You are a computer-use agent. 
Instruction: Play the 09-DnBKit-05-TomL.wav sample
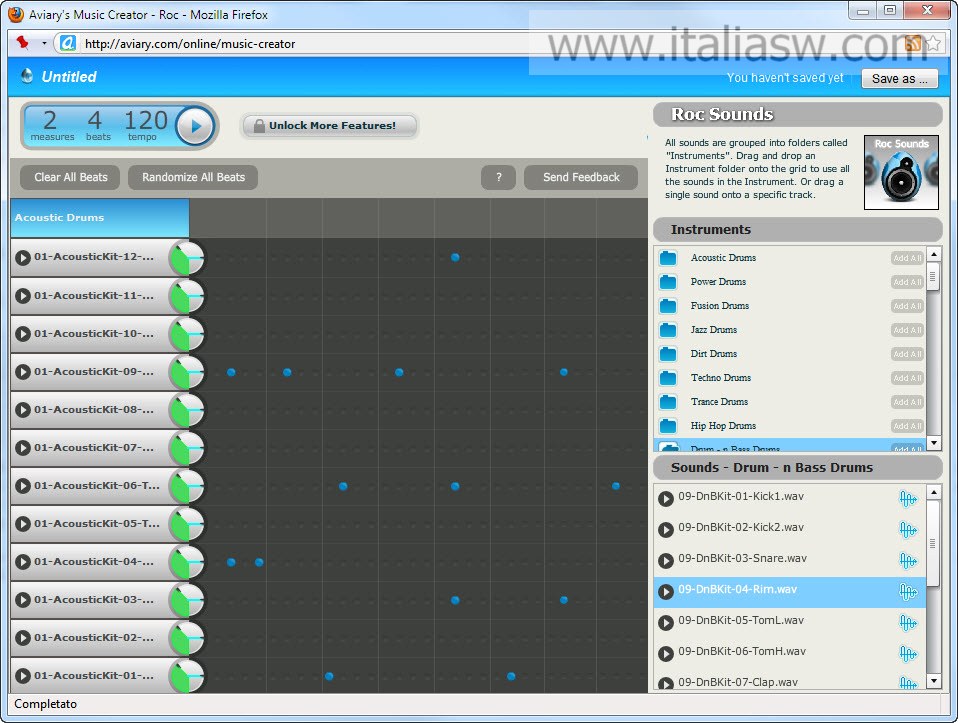click(665, 623)
